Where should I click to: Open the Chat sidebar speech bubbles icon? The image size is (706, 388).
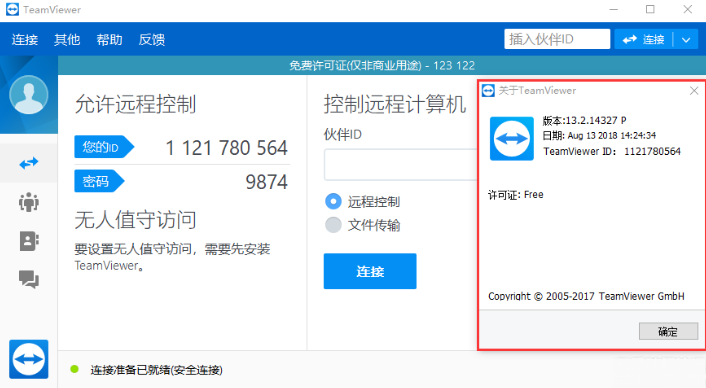[29, 280]
